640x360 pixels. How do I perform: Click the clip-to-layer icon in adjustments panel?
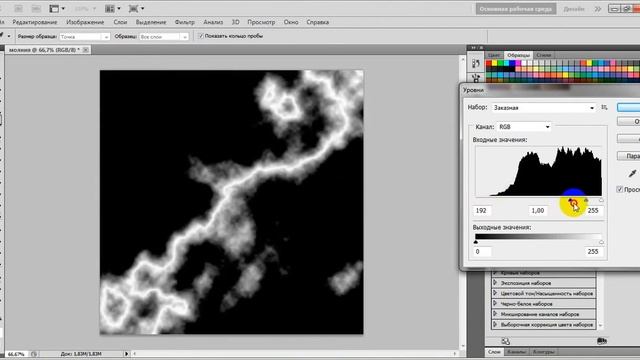pyautogui.click(x=602, y=341)
